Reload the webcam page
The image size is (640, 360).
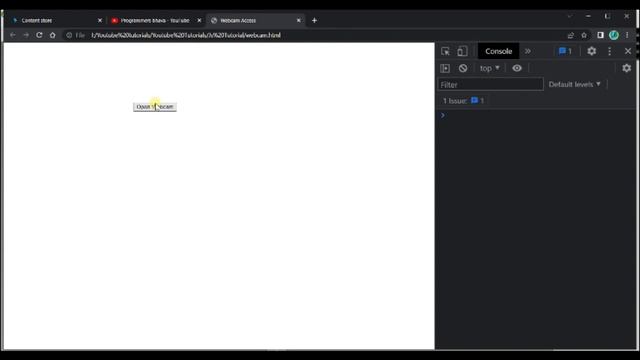[x=39, y=35]
